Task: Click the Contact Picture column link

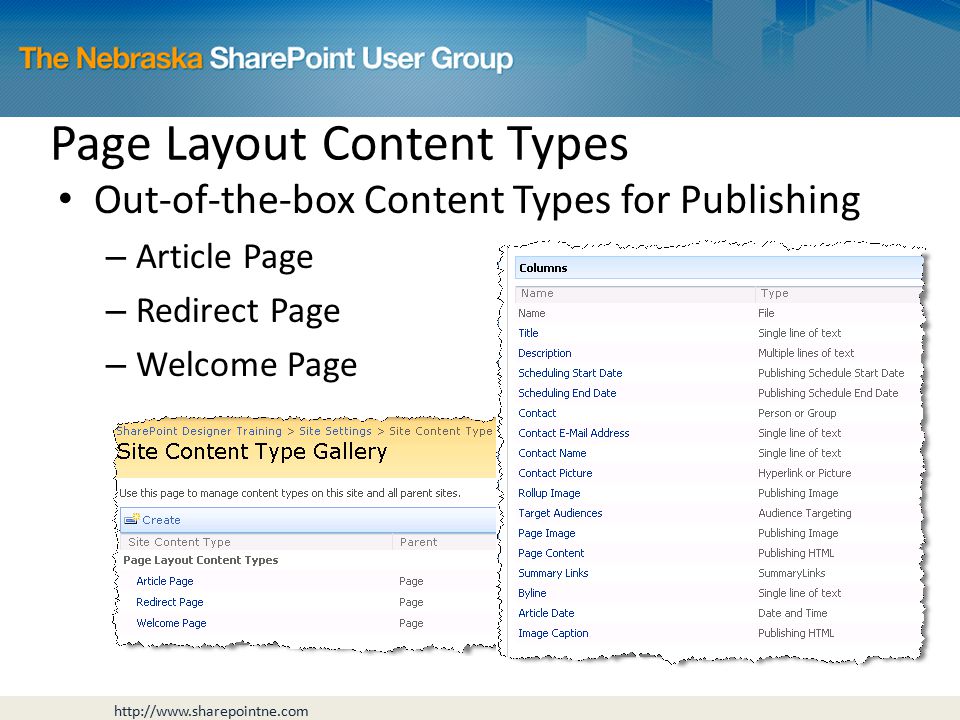Action: pos(555,473)
